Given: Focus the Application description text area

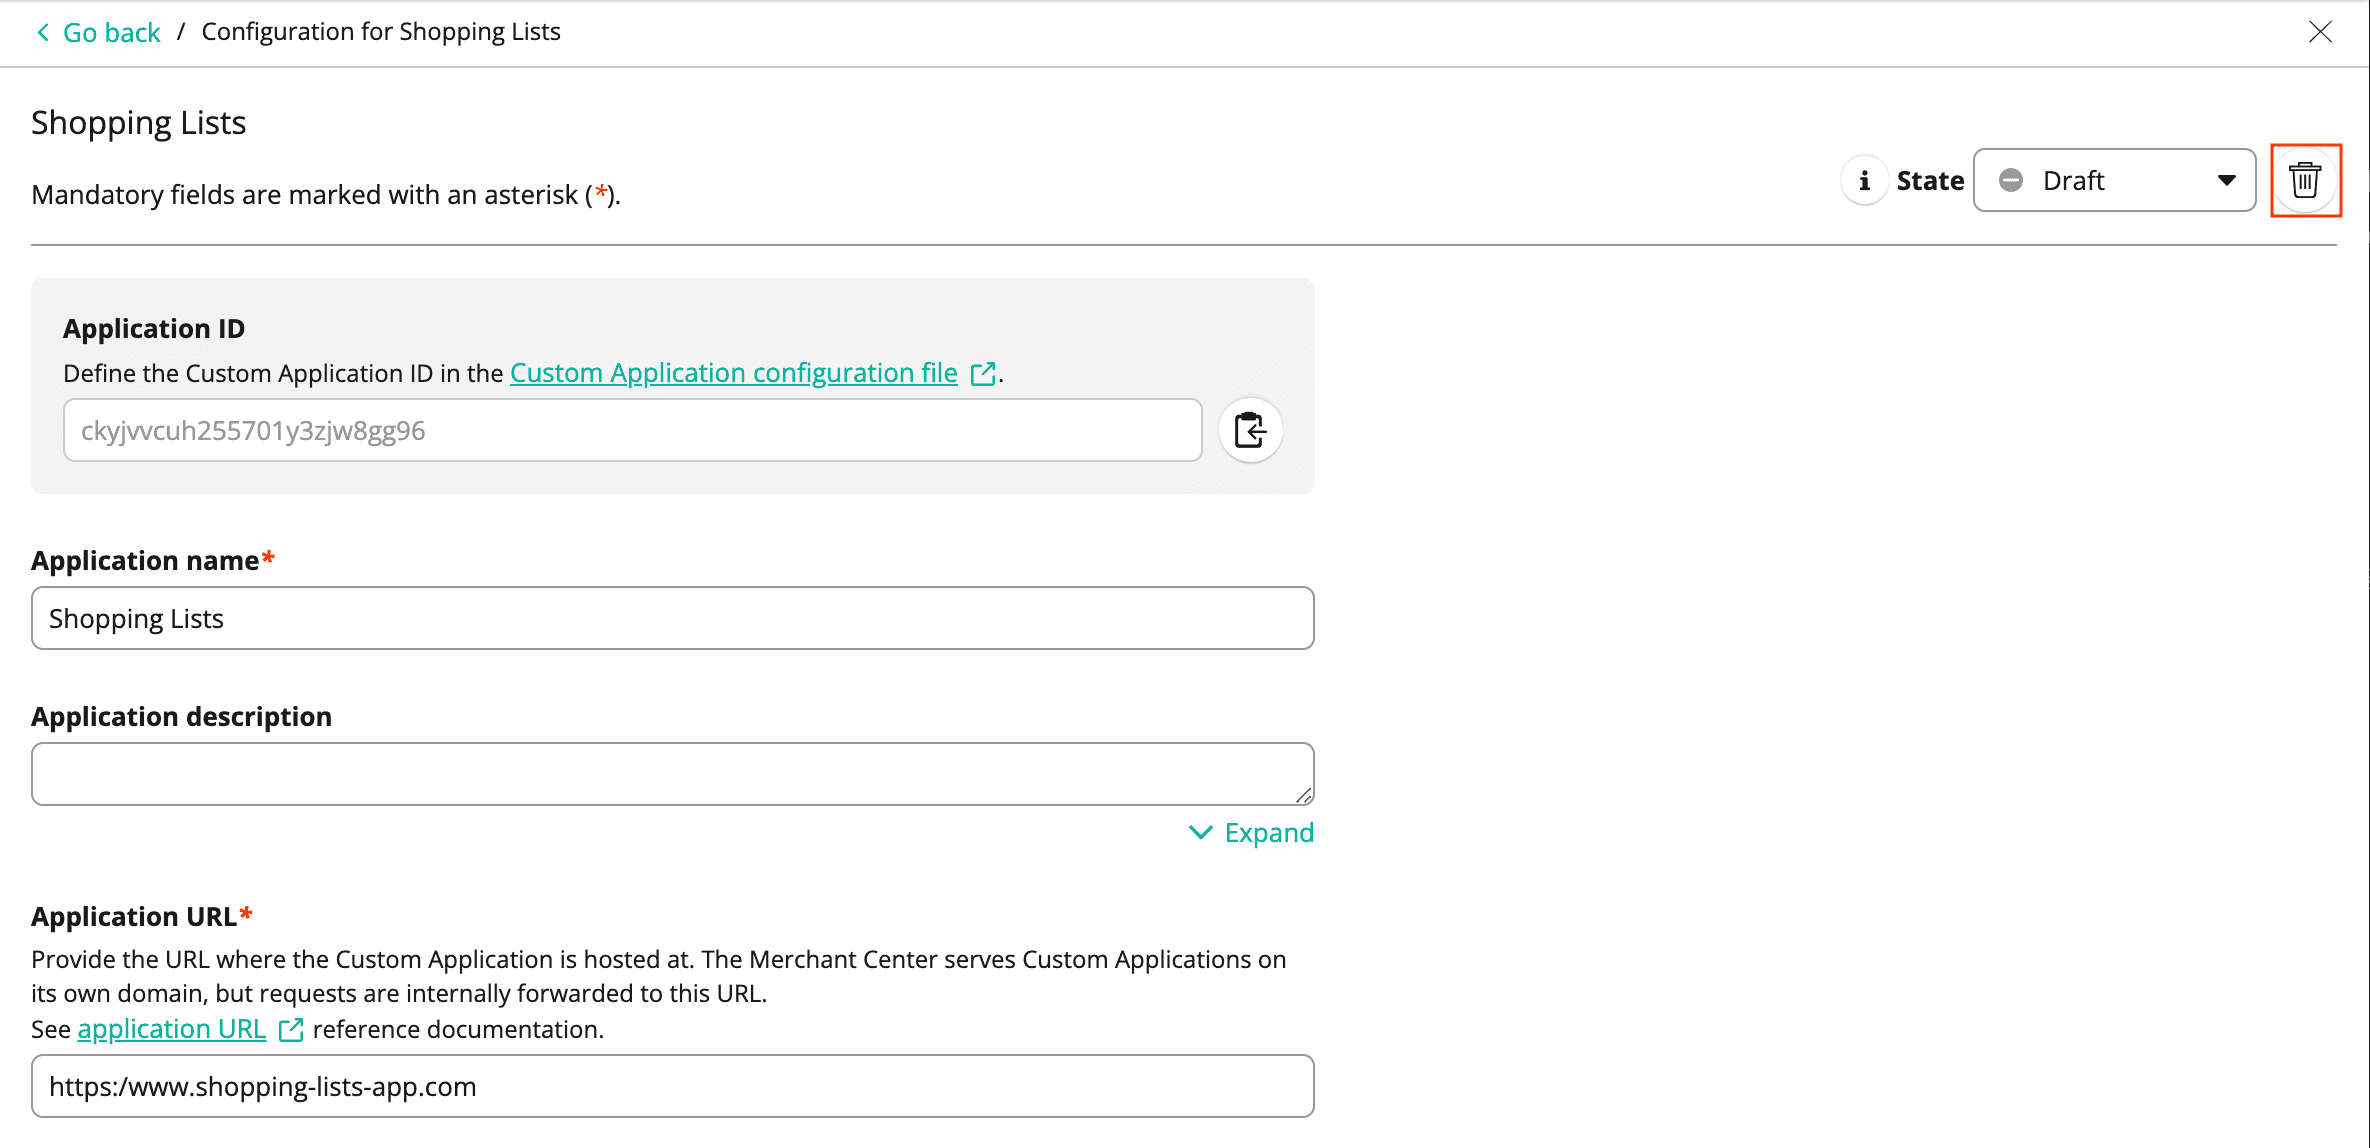Looking at the screenshot, I should coord(672,773).
